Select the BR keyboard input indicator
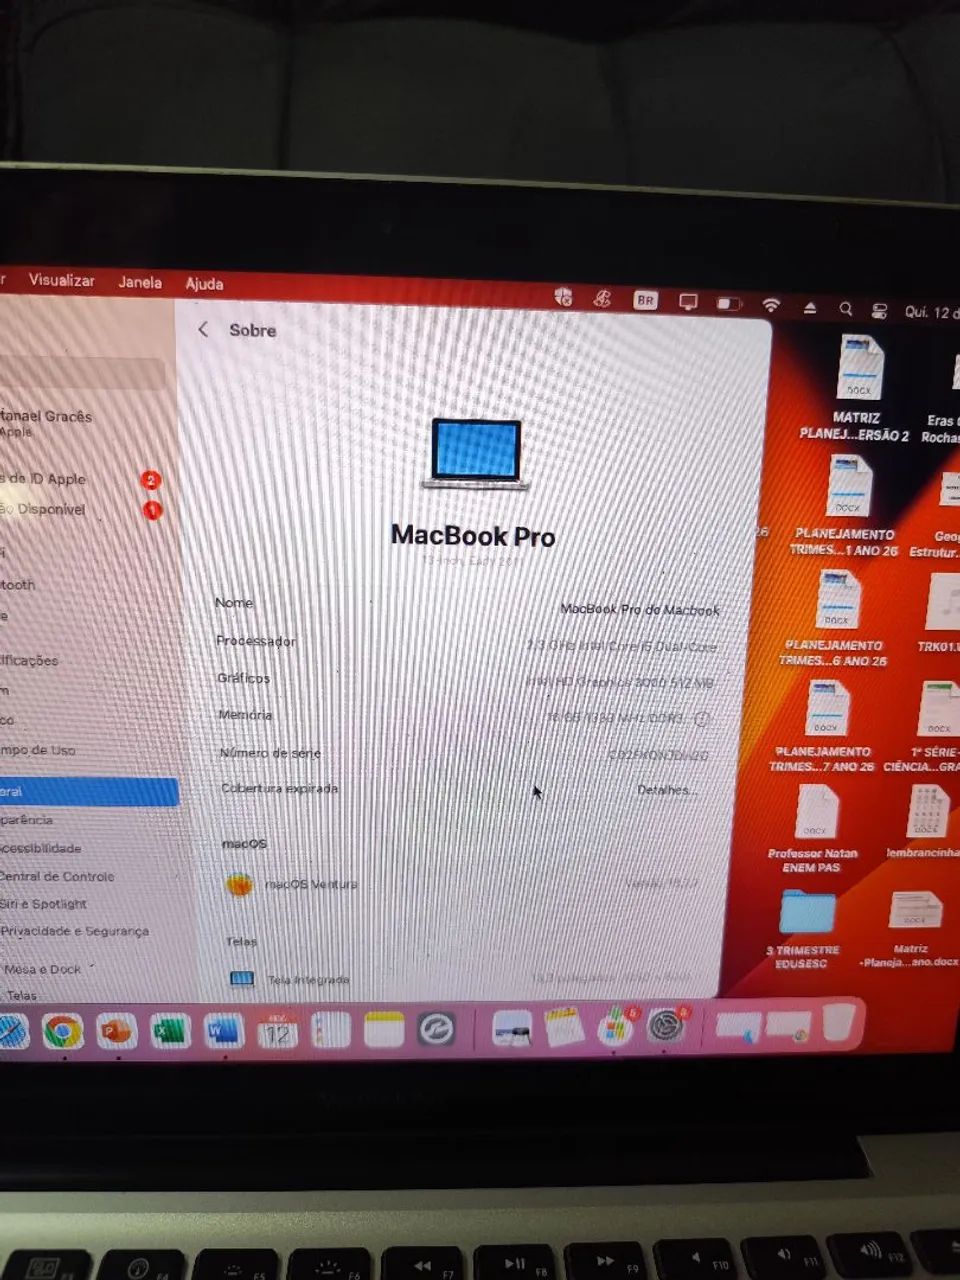 [x=645, y=300]
